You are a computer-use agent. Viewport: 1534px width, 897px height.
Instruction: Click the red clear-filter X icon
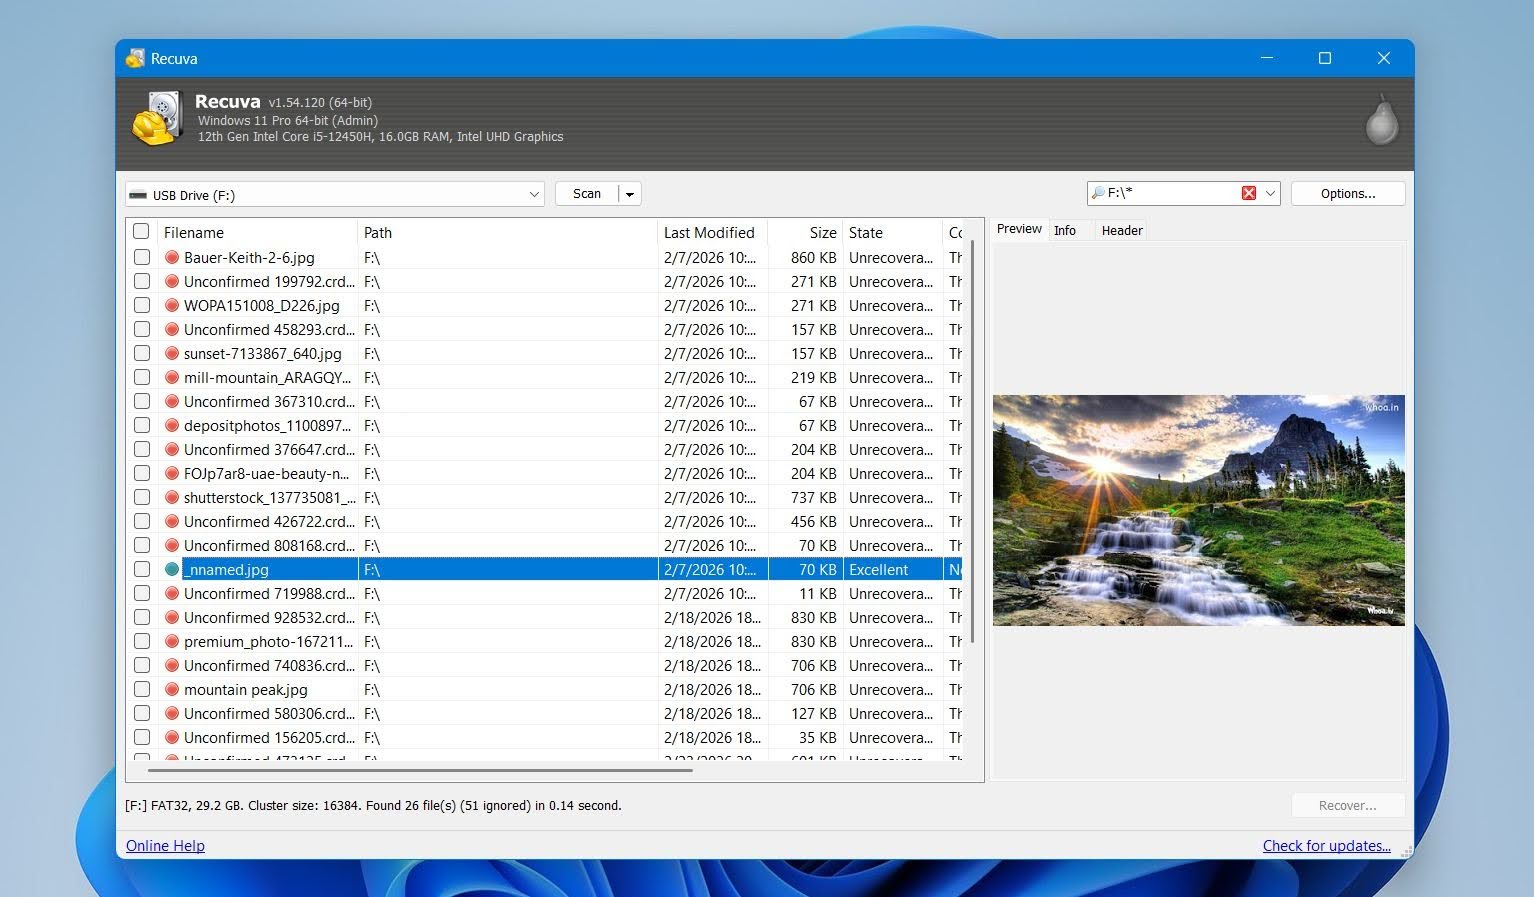1248,193
